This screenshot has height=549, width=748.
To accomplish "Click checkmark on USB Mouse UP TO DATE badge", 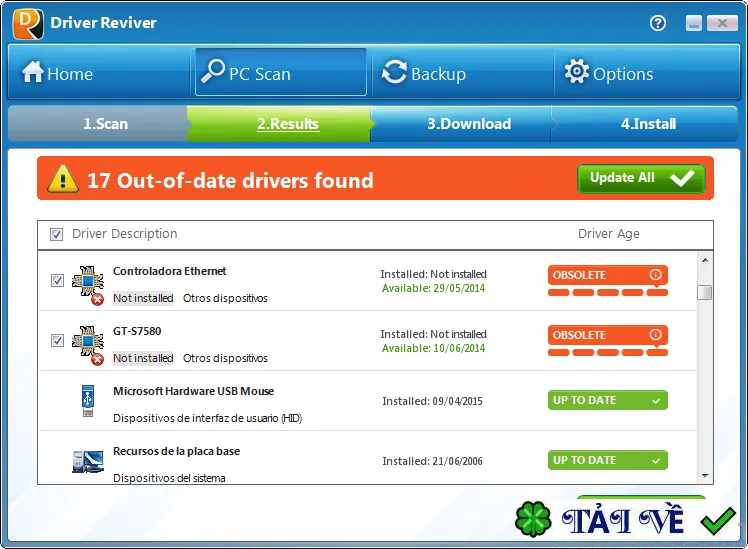I will (x=656, y=401).
